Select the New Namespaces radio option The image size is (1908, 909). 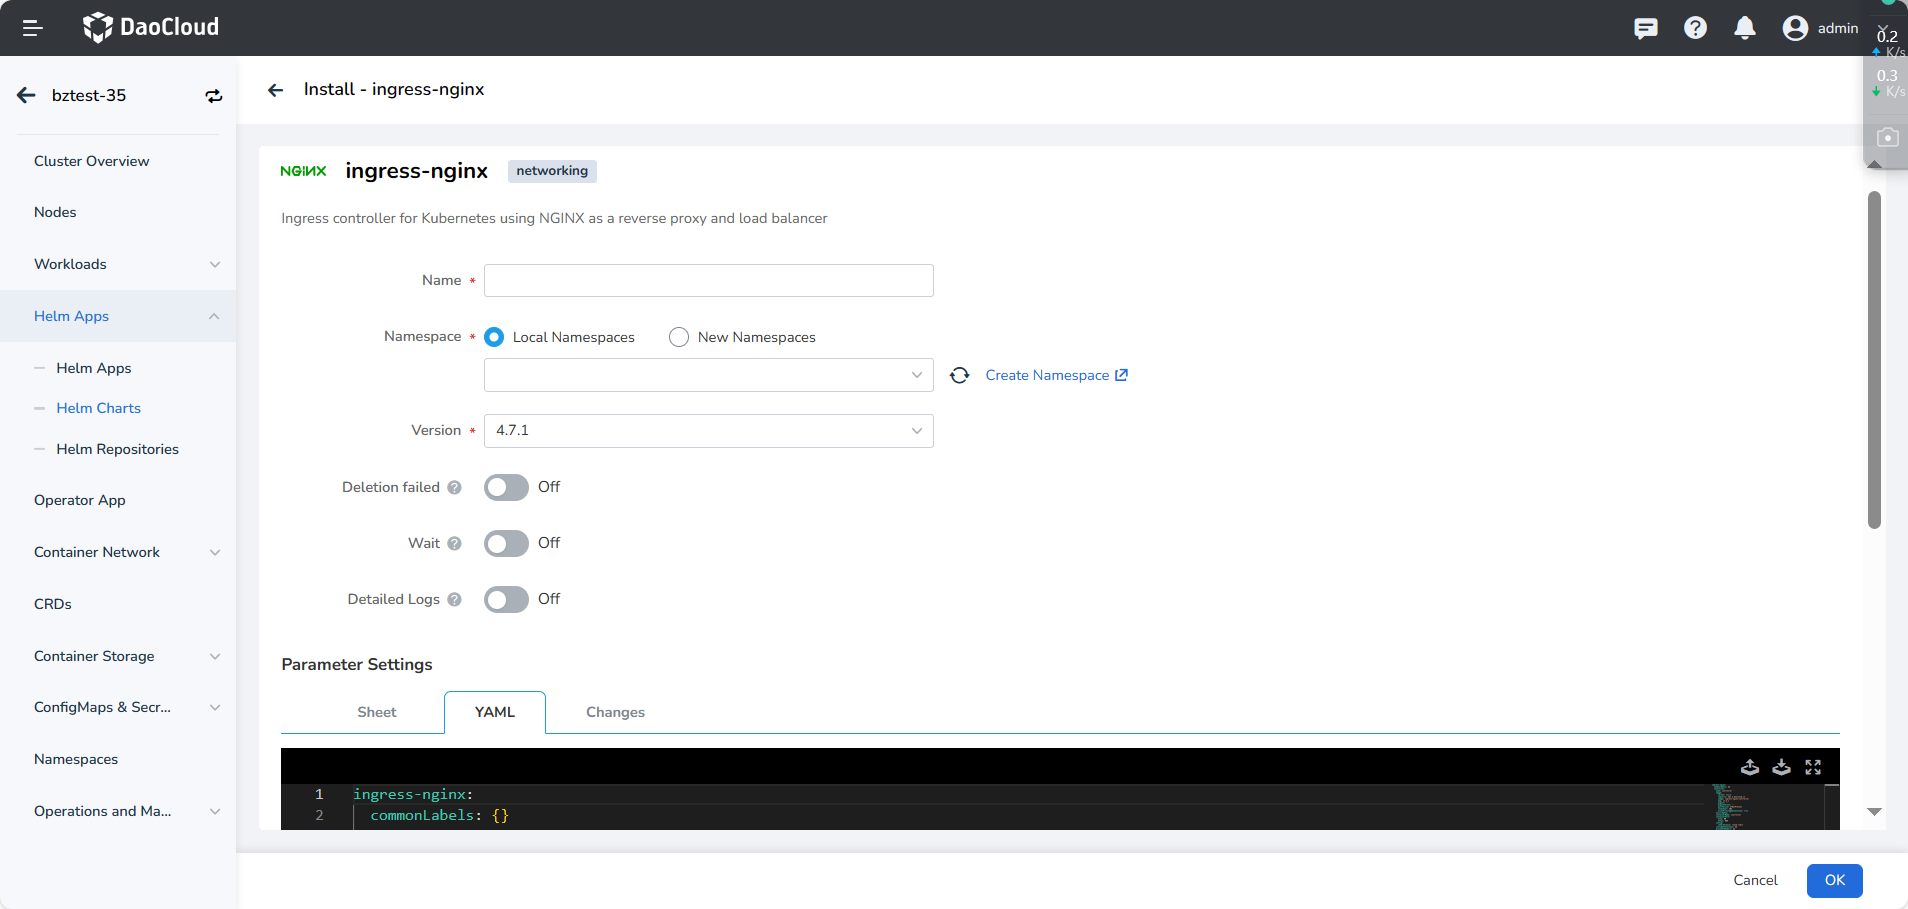click(679, 337)
